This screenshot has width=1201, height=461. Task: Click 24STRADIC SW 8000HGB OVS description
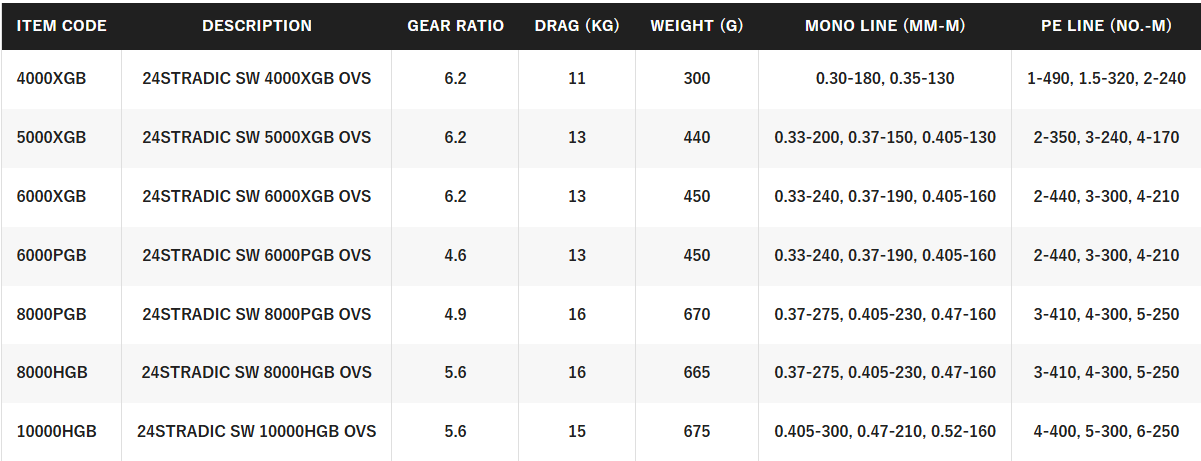click(x=257, y=372)
